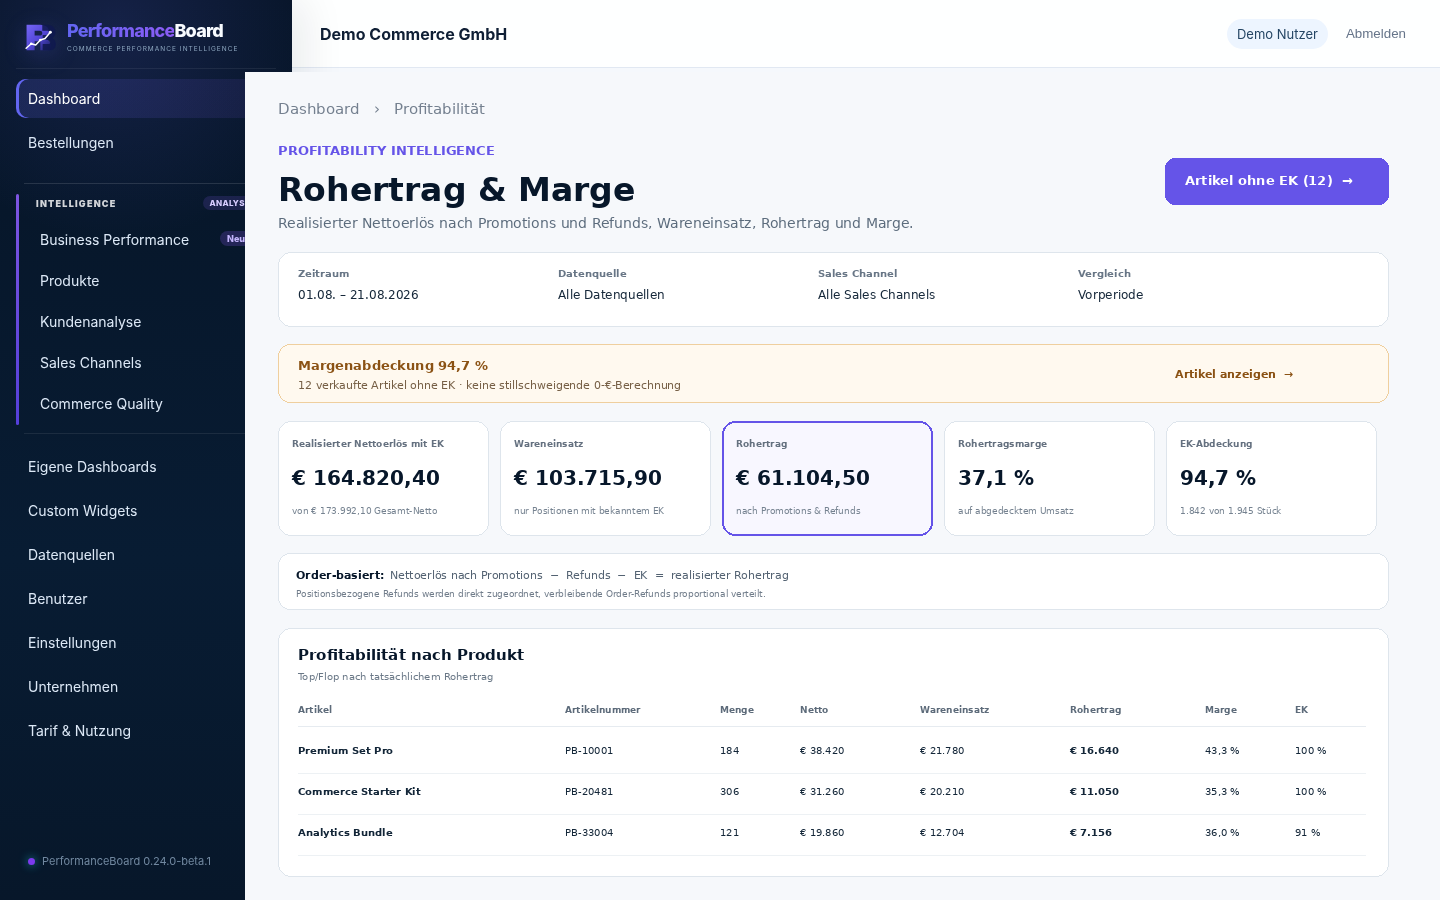Viewport: 1440px width, 900px height.
Task: Select the highlighted Rohertrag KPI card
Action: point(827,478)
